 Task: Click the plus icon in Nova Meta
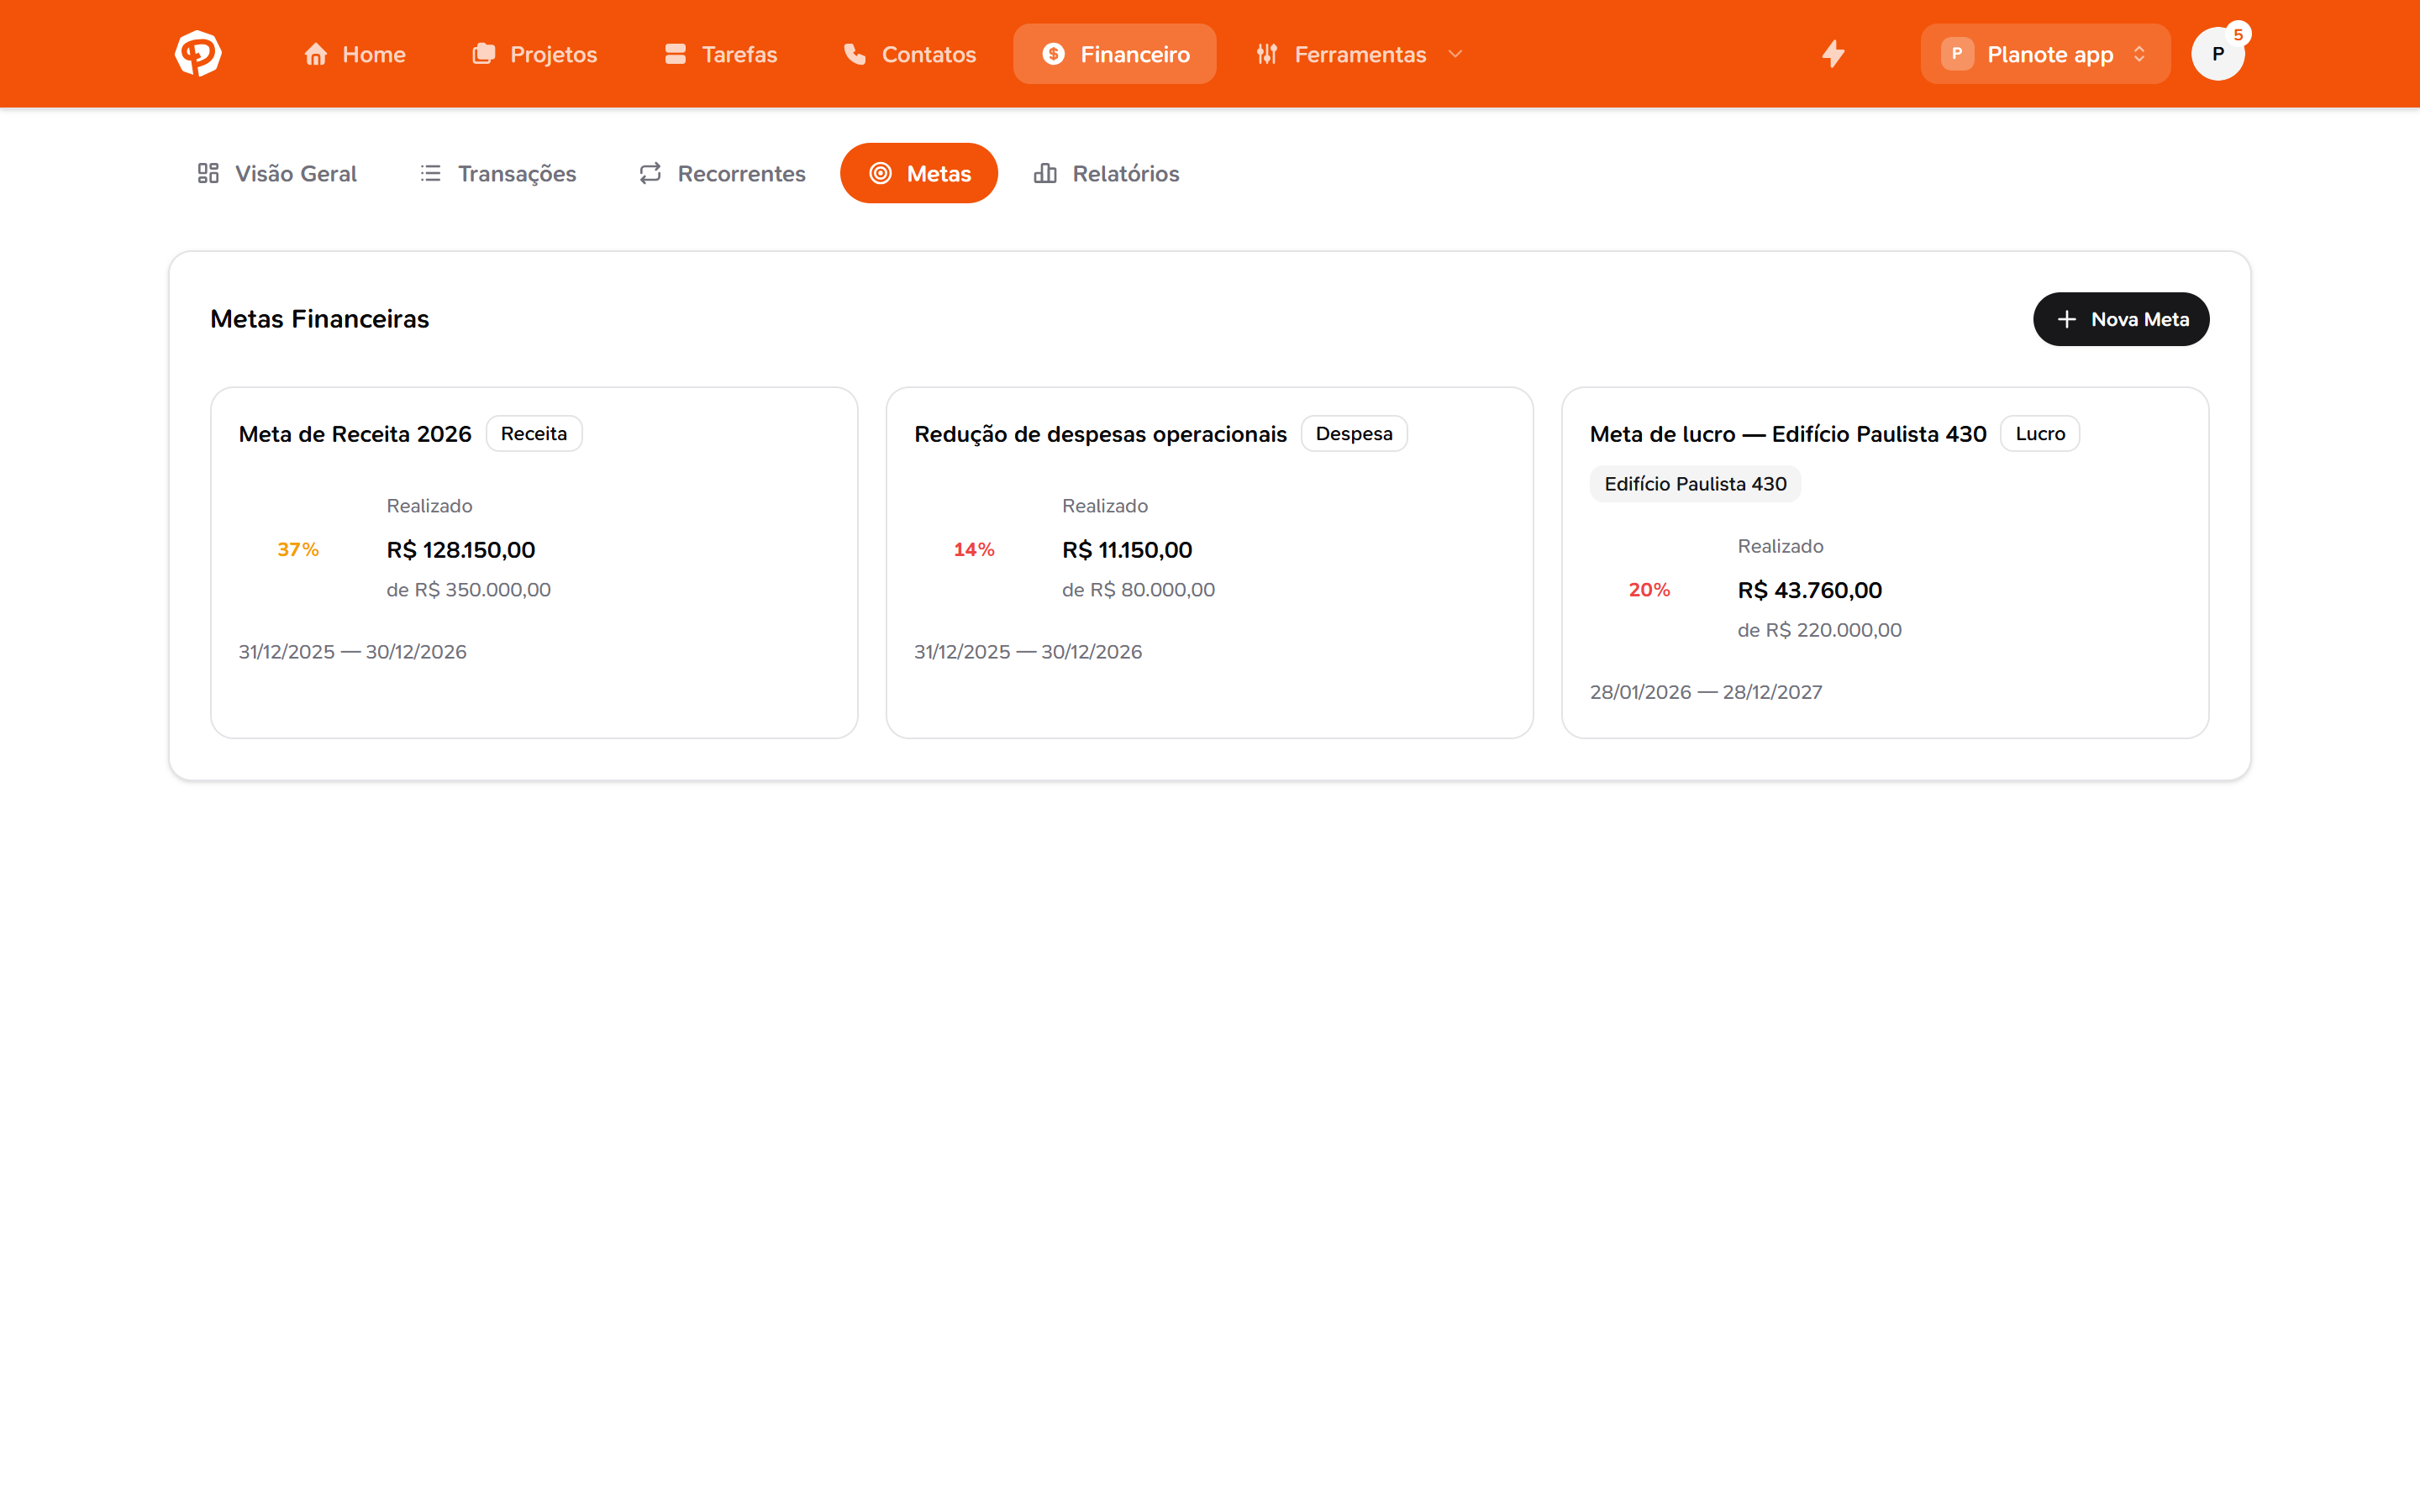pos(2066,319)
